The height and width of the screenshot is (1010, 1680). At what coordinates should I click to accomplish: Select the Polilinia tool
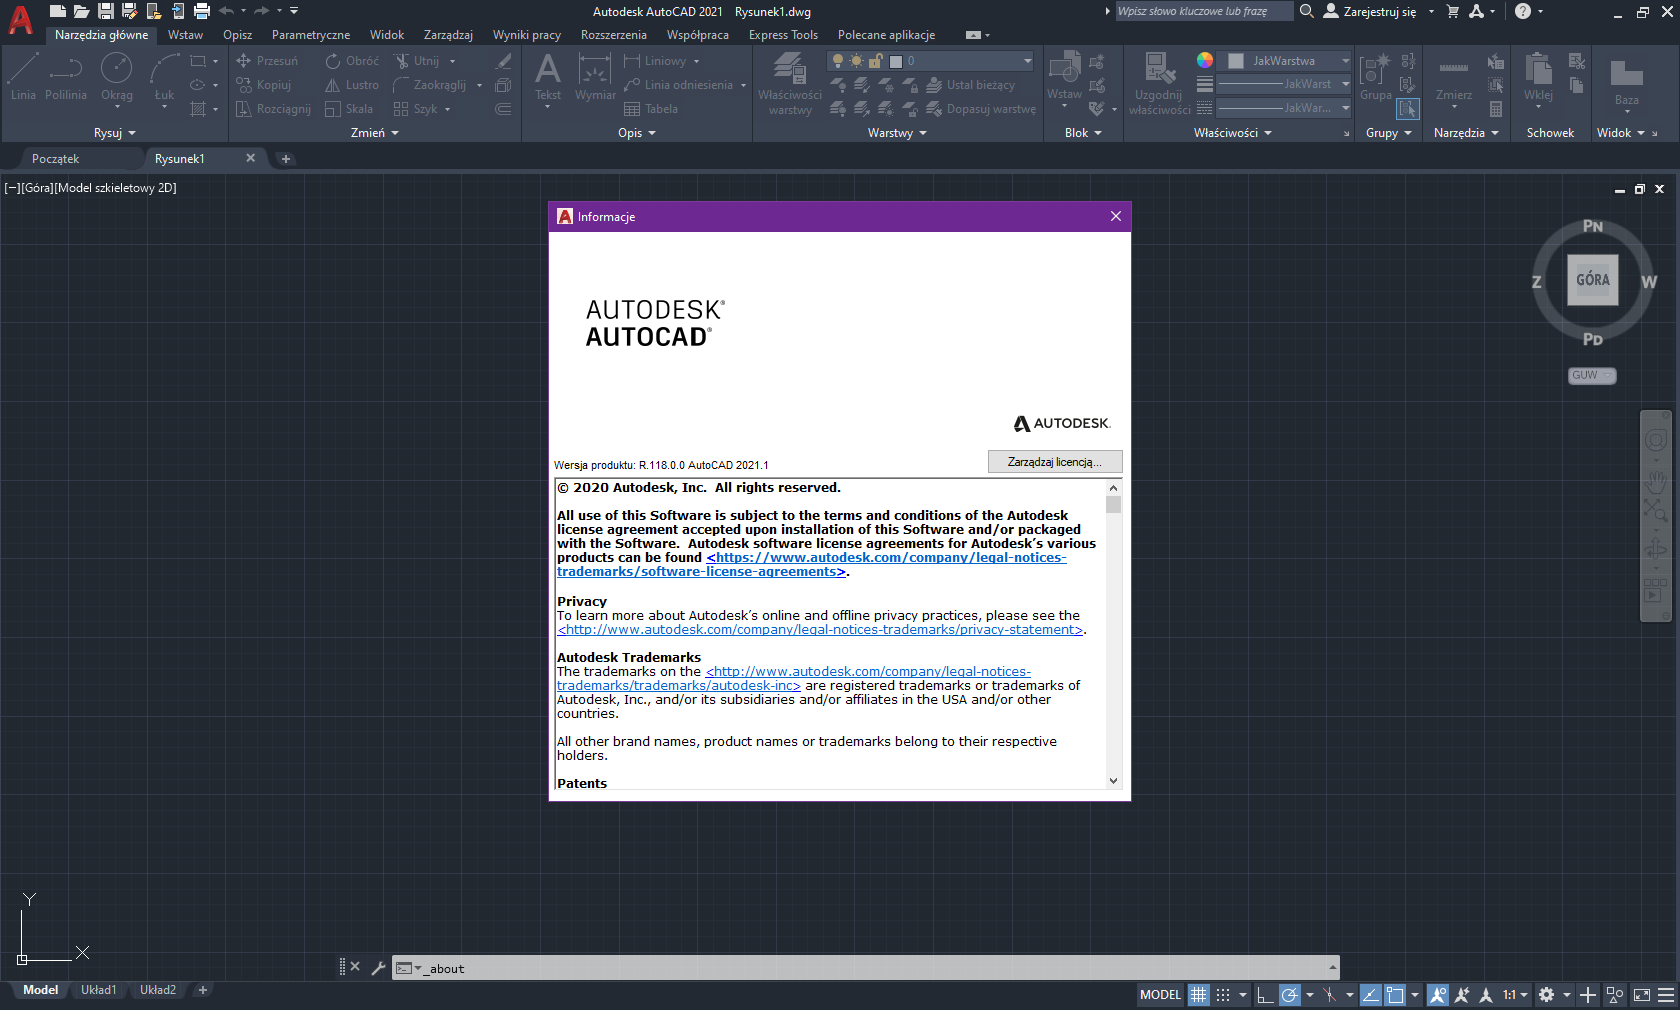coord(66,77)
